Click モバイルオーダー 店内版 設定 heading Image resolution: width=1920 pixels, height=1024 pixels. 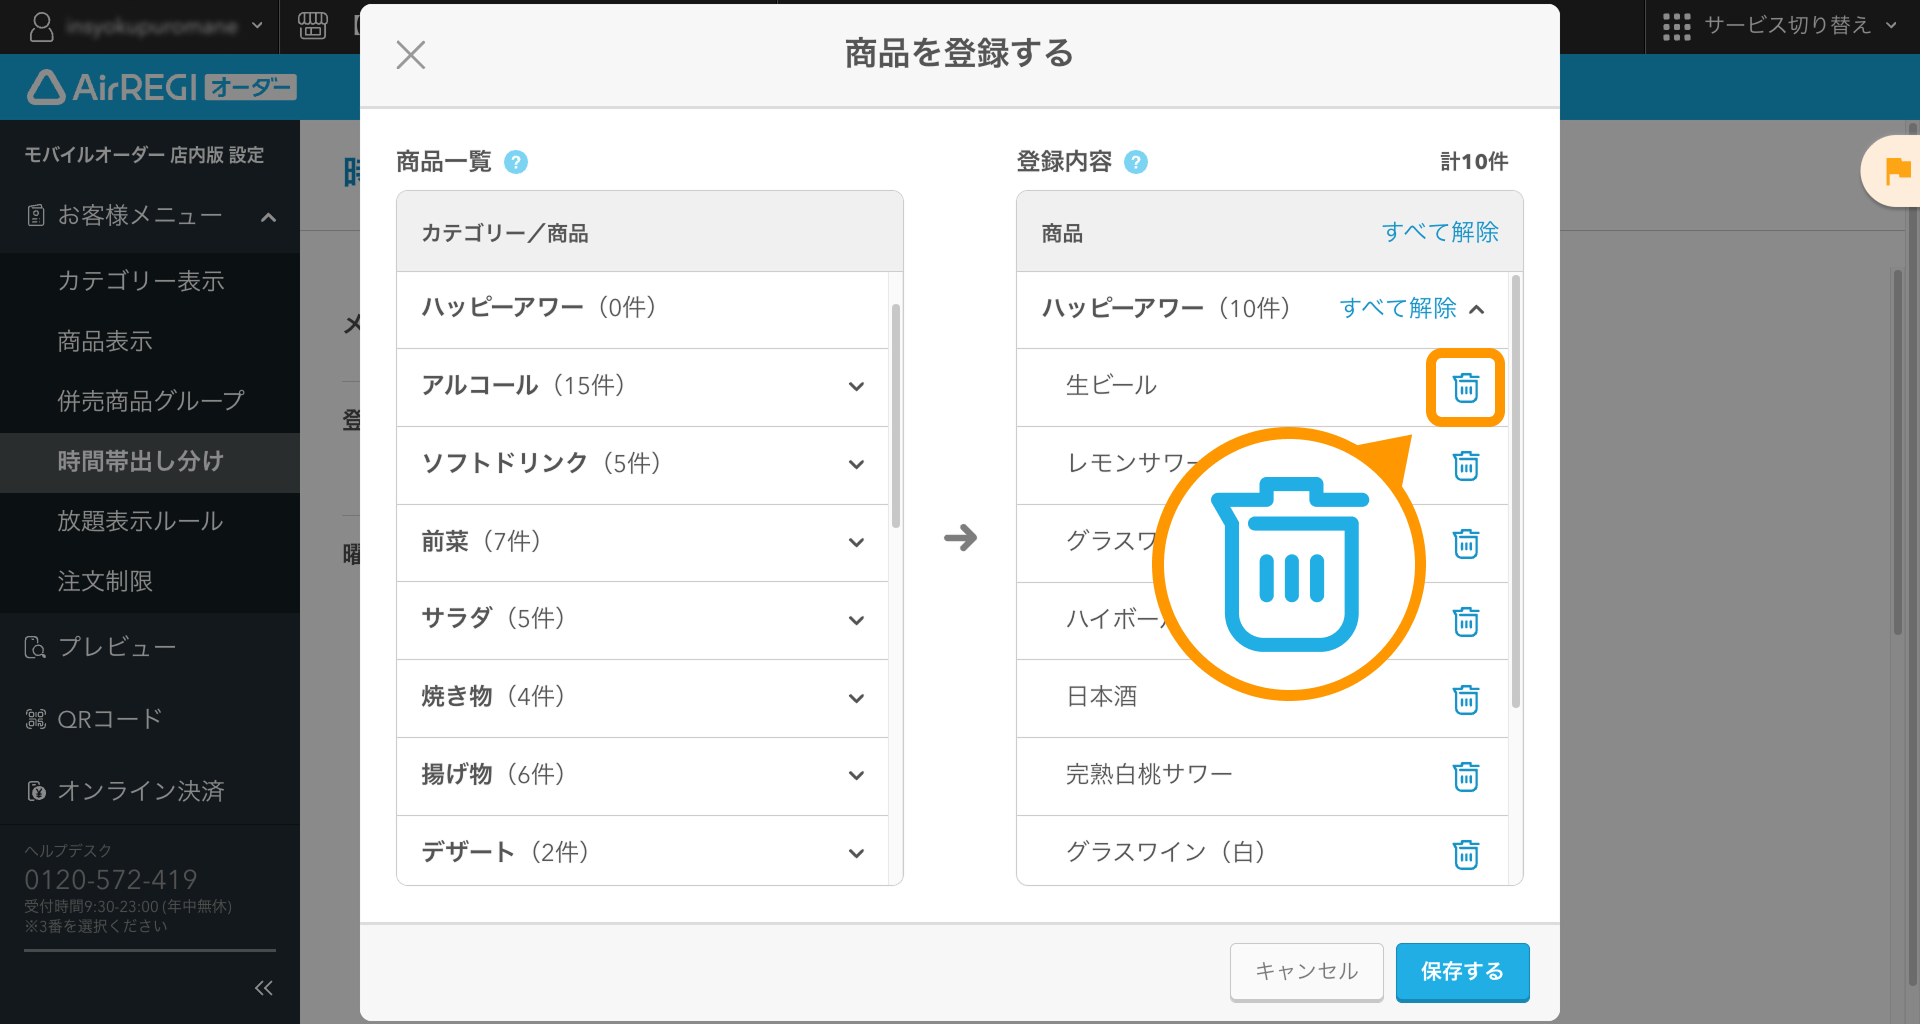click(x=144, y=155)
